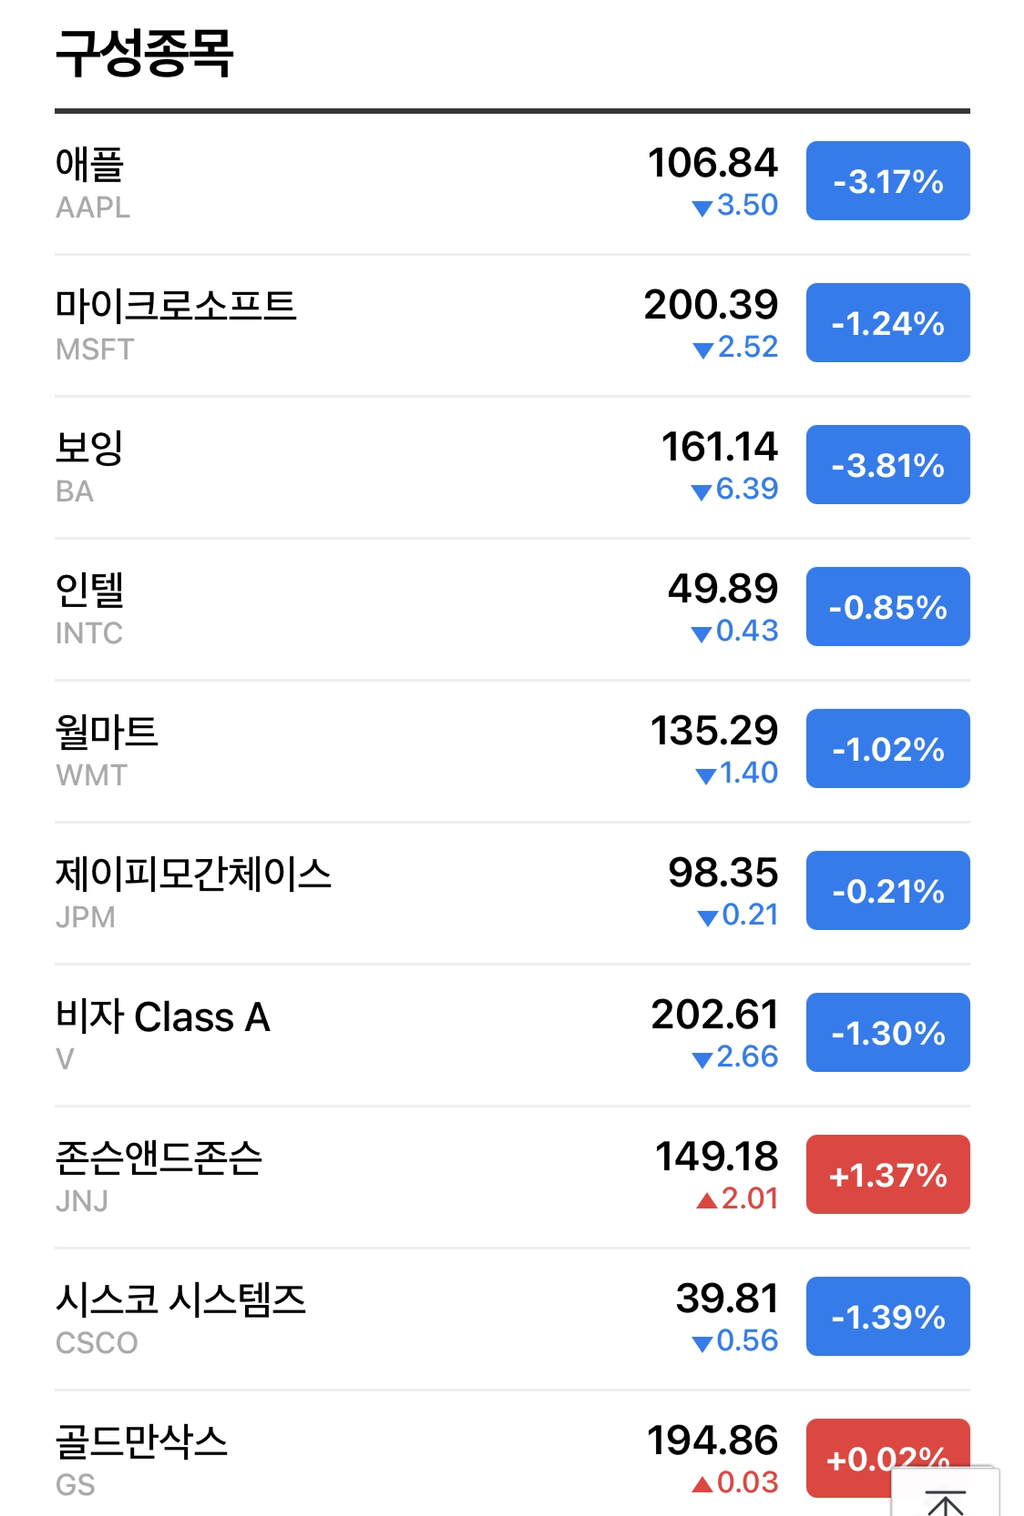1024x1516 pixels.
Task: Click the red +1.37% badge
Action: click(887, 1175)
